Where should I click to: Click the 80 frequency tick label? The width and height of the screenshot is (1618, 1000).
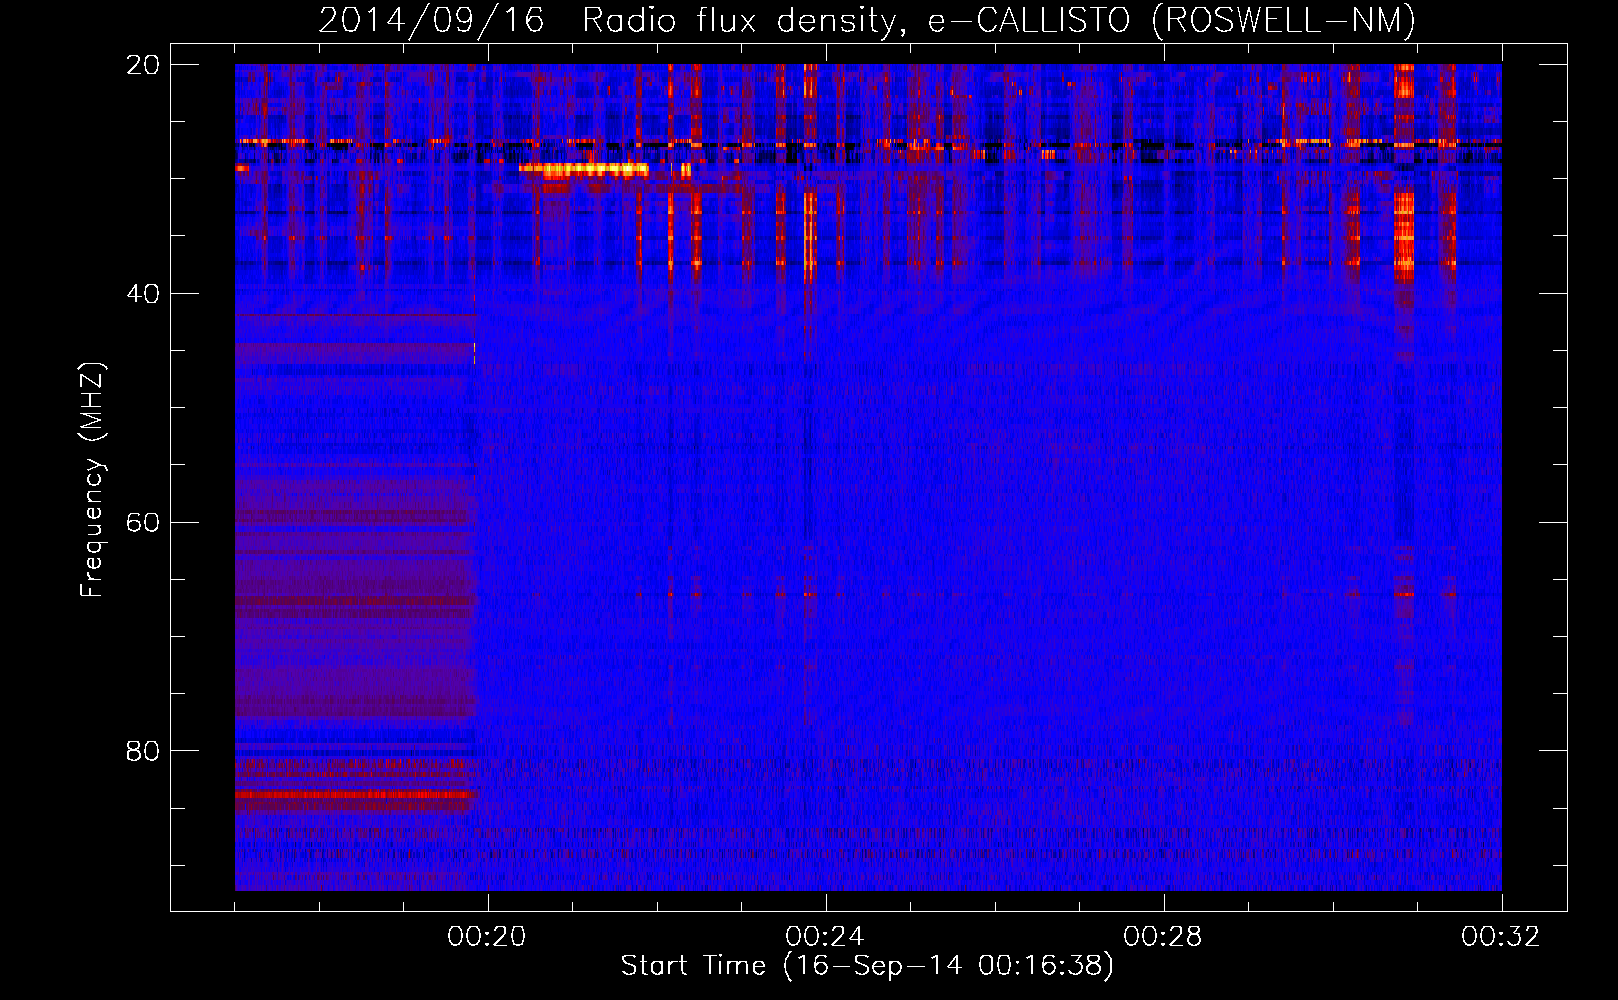(x=144, y=751)
